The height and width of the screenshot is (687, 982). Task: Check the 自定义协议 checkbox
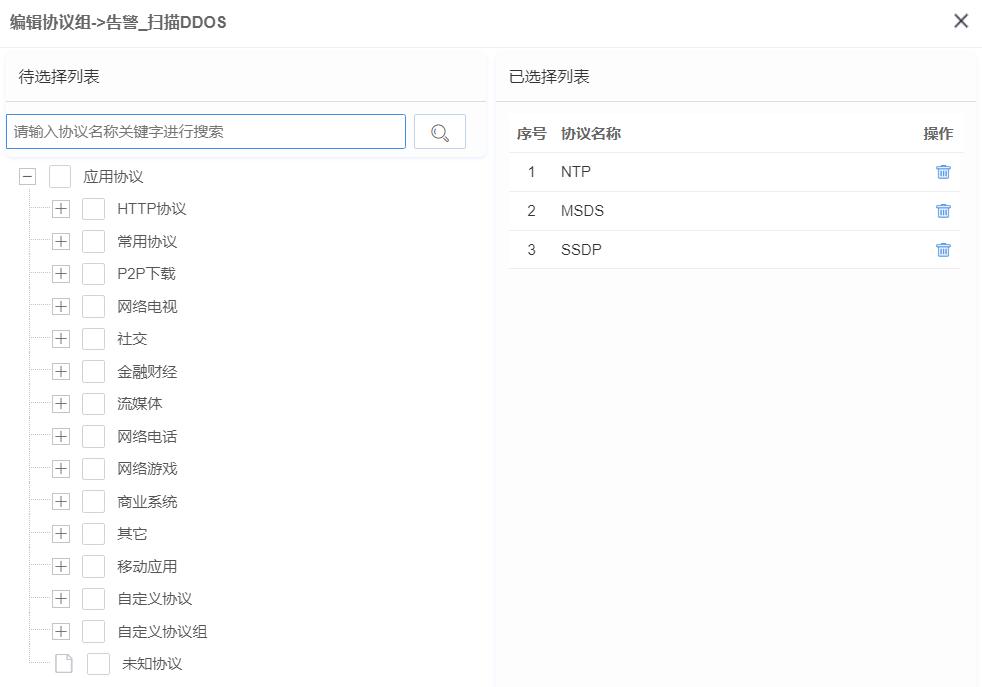pyautogui.click(x=93, y=599)
